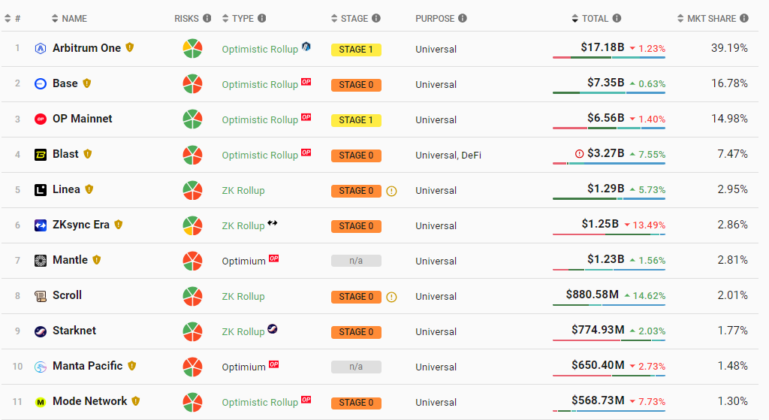Click the Starknet logo icon
Screen dimensions: 769x420
(x=41, y=331)
